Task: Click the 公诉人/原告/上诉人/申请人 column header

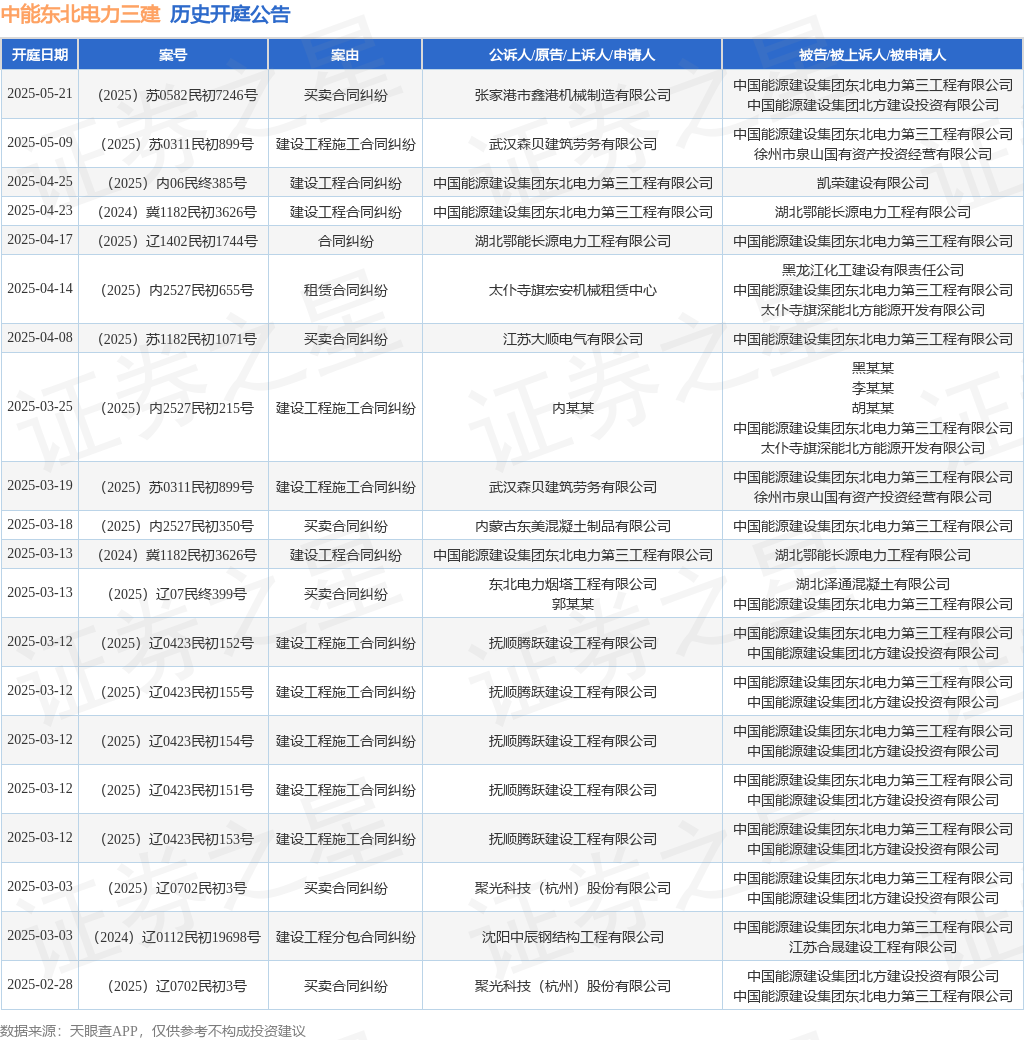Action: click(x=572, y=55)
